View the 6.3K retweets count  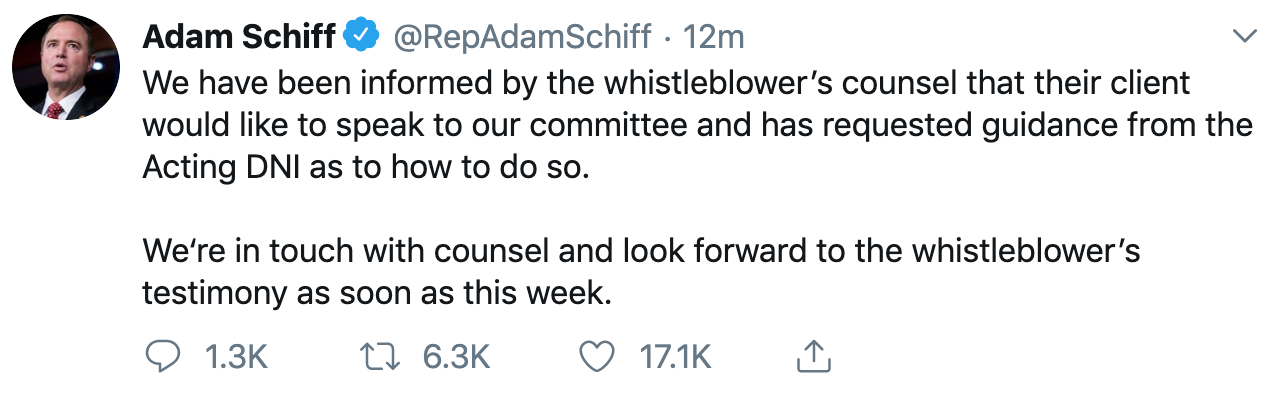point(457,356)
